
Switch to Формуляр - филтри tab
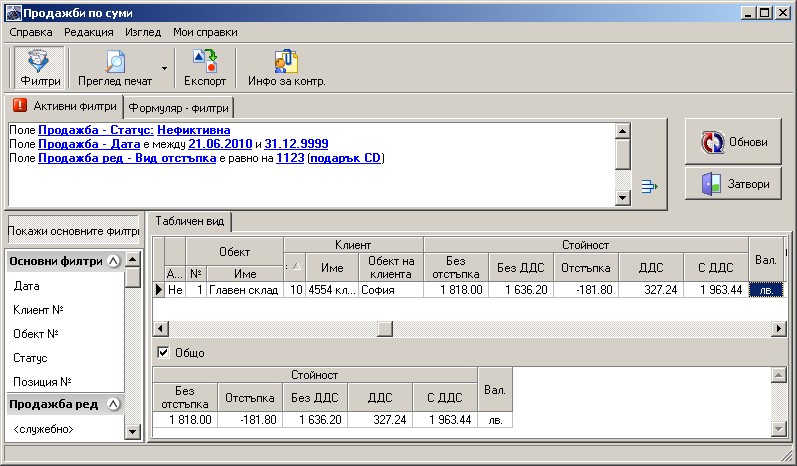click(178, 108)
